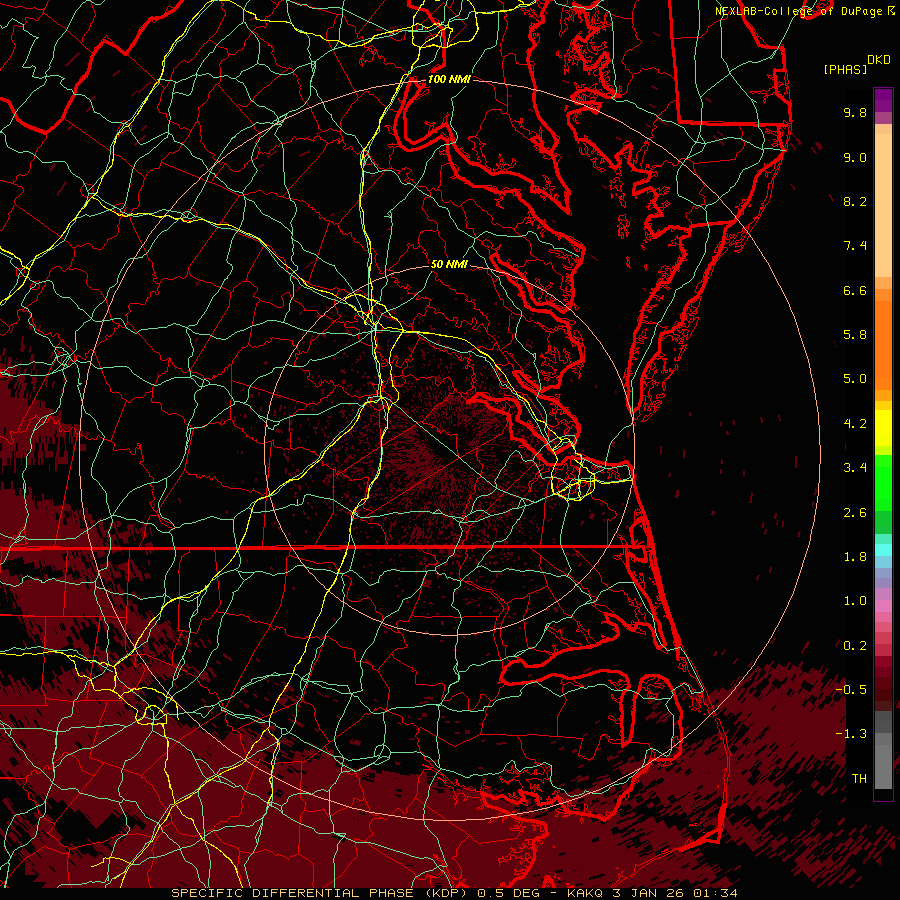Click the [PHAS] units label
This screenshot has height=900, width=900.
pyautogui.click(x=845, y=69)
